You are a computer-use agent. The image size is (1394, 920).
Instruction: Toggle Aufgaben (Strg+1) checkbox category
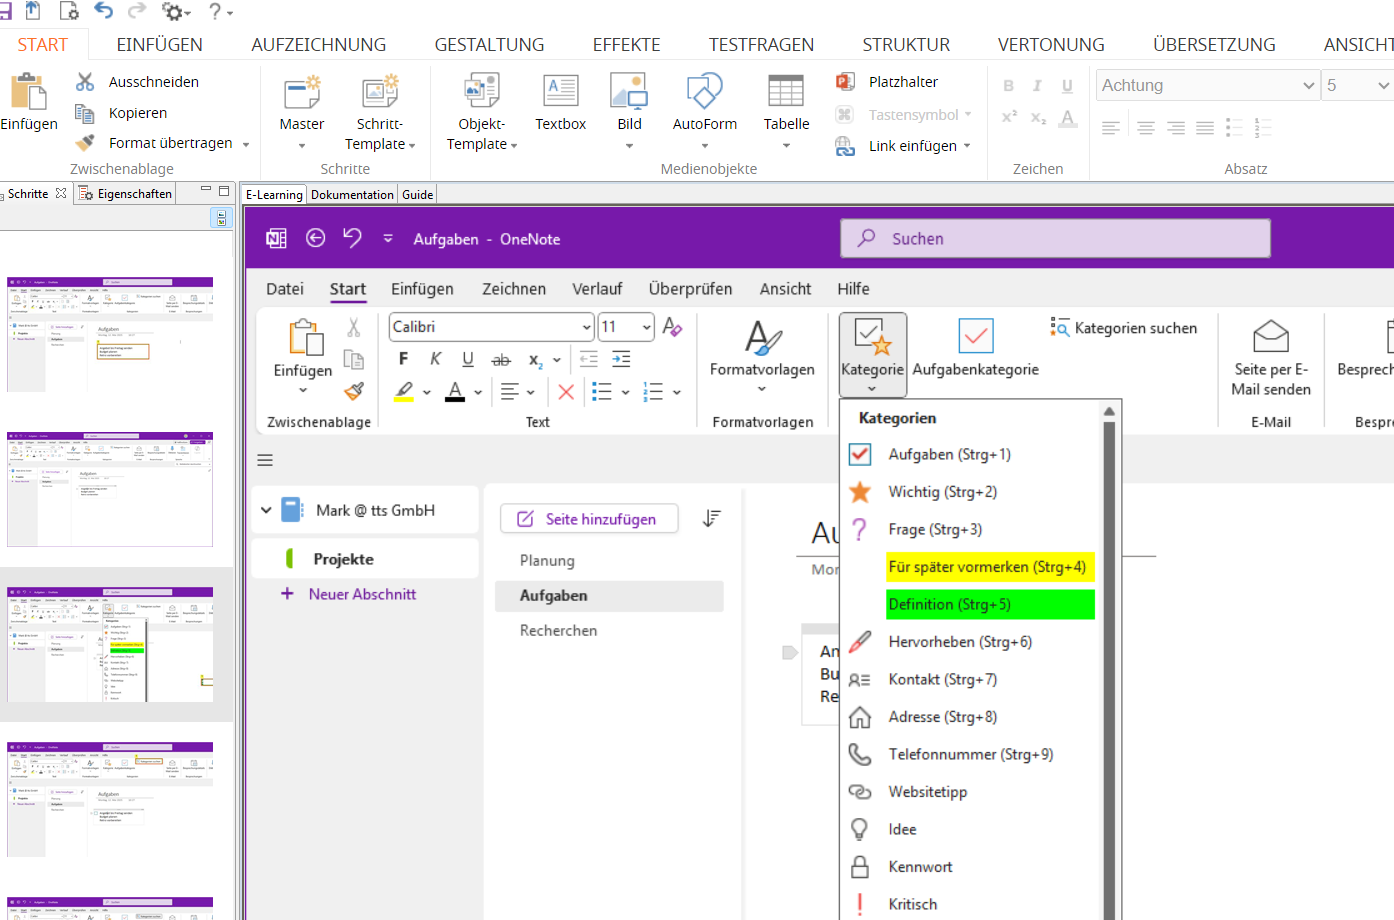860,454
